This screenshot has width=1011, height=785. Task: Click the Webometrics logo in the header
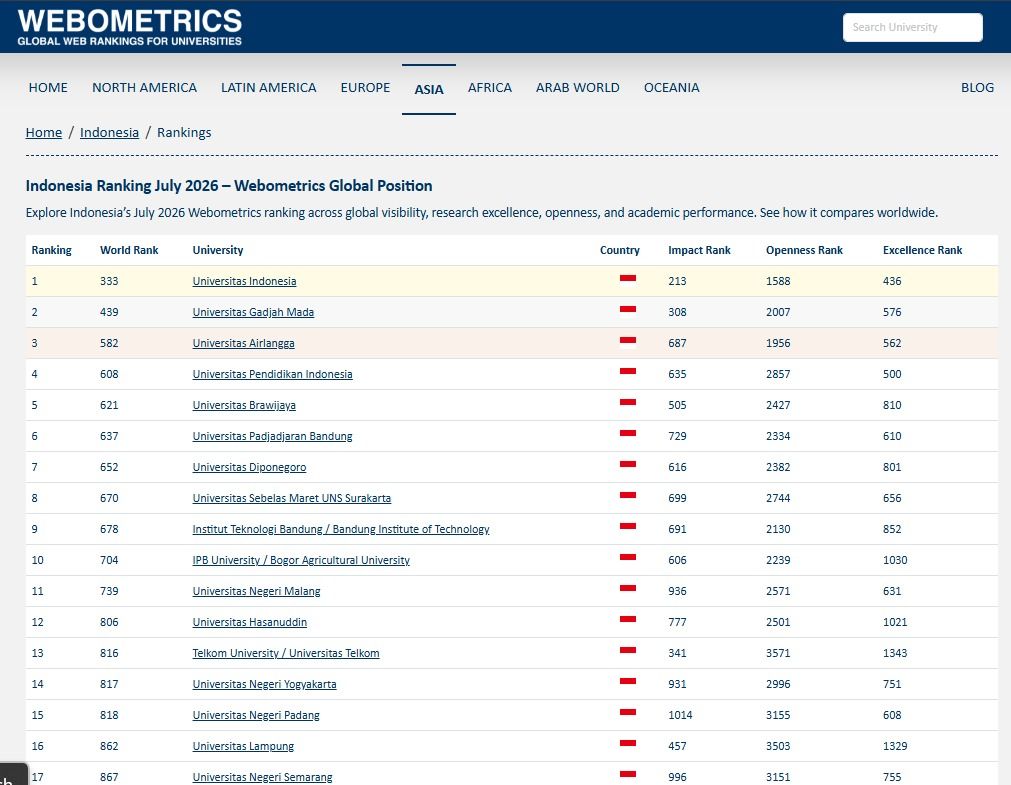point(130,27)
